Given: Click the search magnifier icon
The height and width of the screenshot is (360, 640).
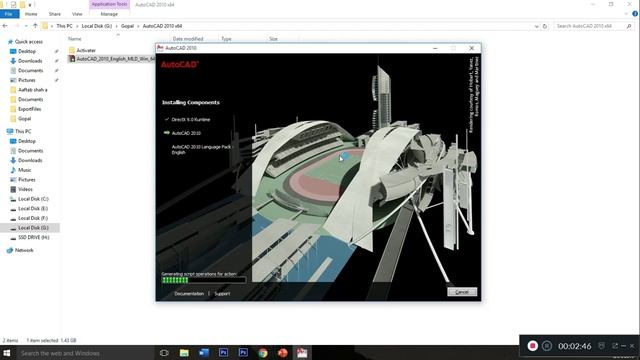Looking at the screenshot, I should (629, 26).
